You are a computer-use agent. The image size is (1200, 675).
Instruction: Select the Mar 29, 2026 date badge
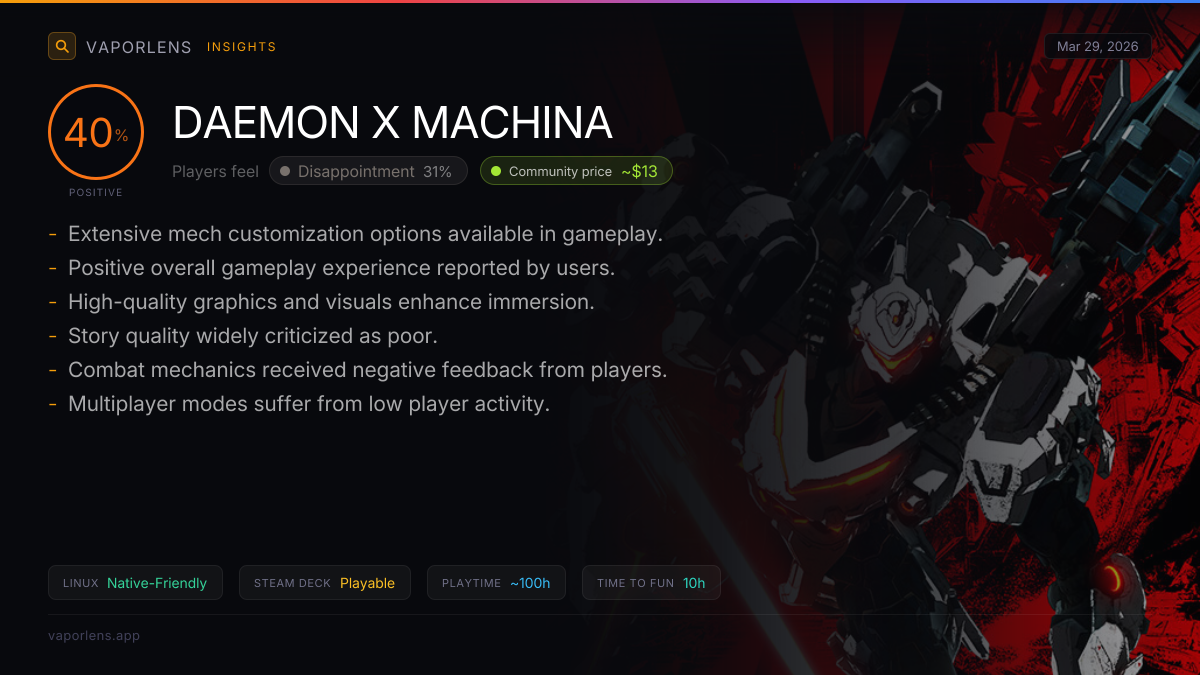(1097, 47)
